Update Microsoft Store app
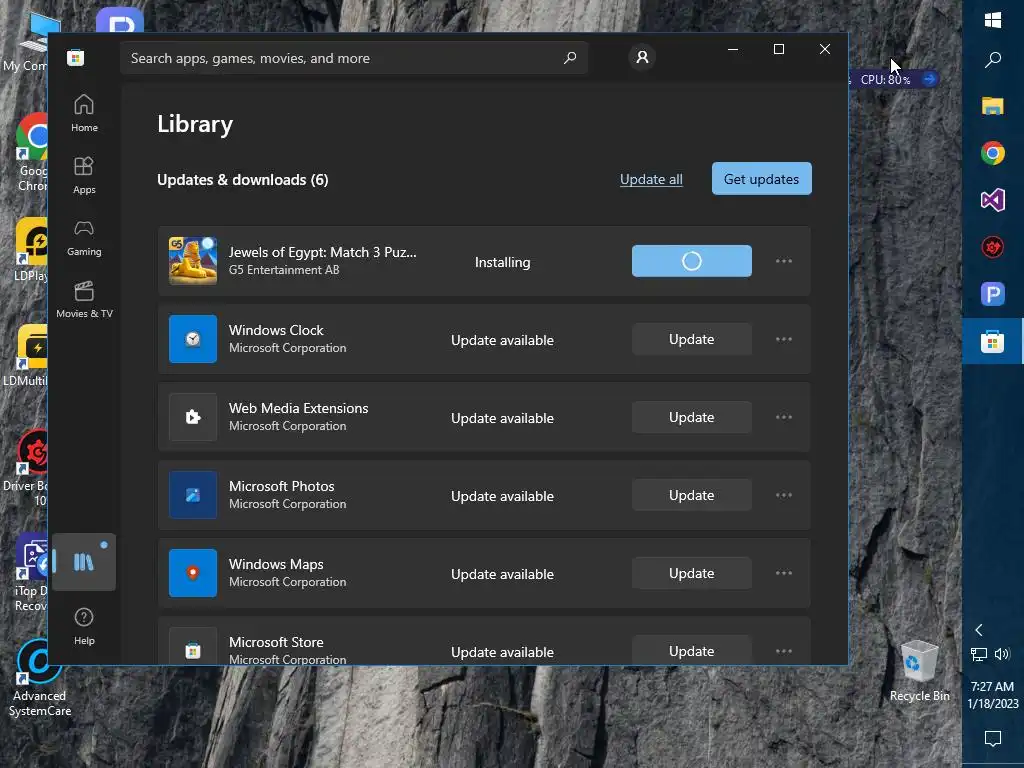The width and height of the screenshot is (1024, 768). 692,650
